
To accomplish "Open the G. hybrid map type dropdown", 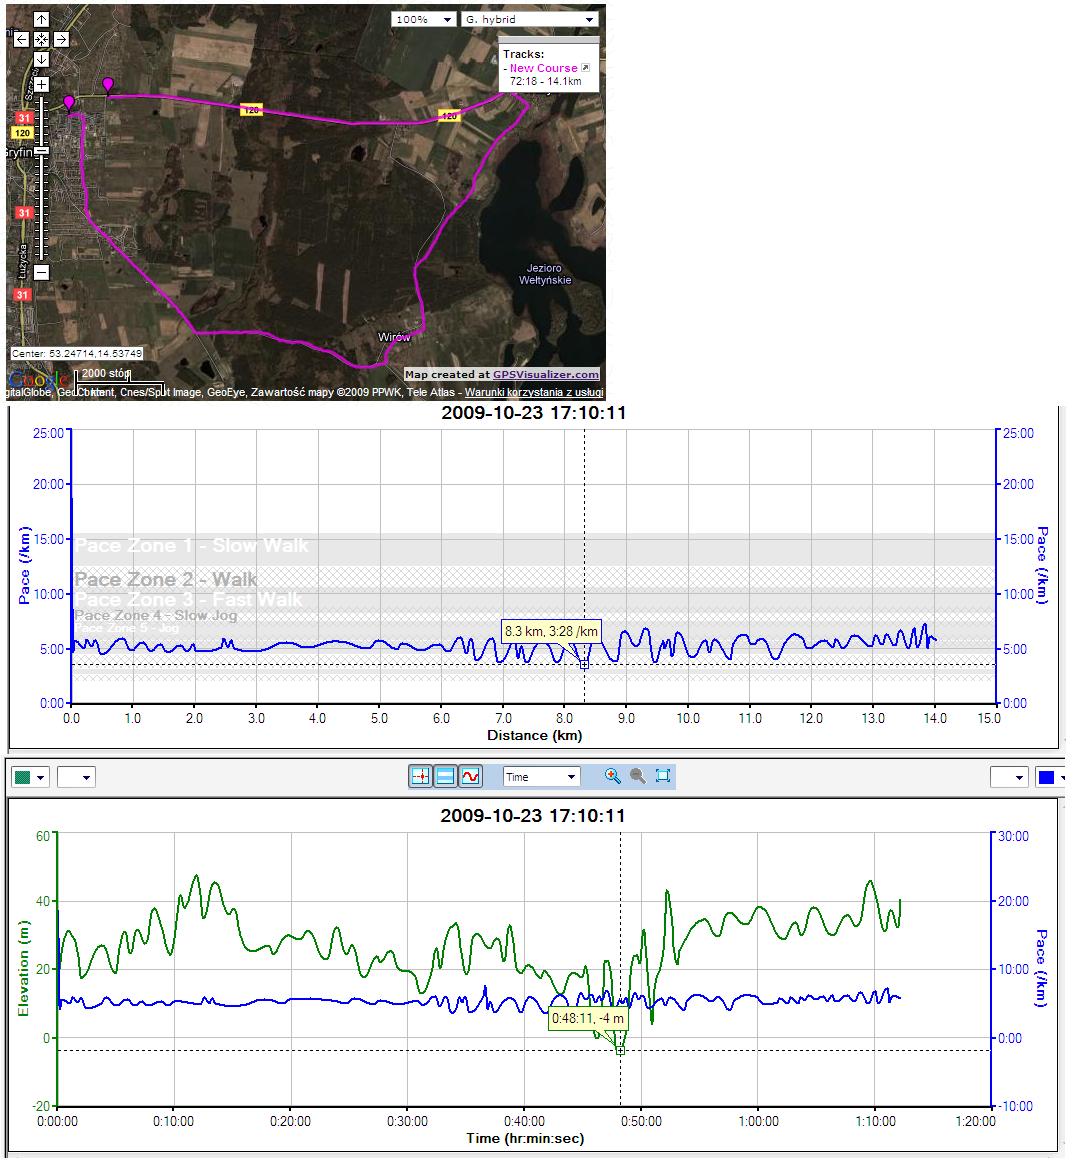I will click(529, 19).
